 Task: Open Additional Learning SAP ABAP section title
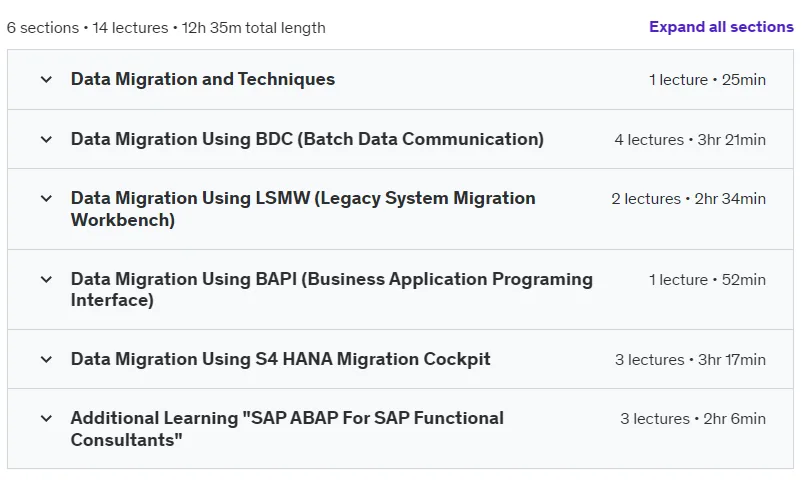point(287,429)
